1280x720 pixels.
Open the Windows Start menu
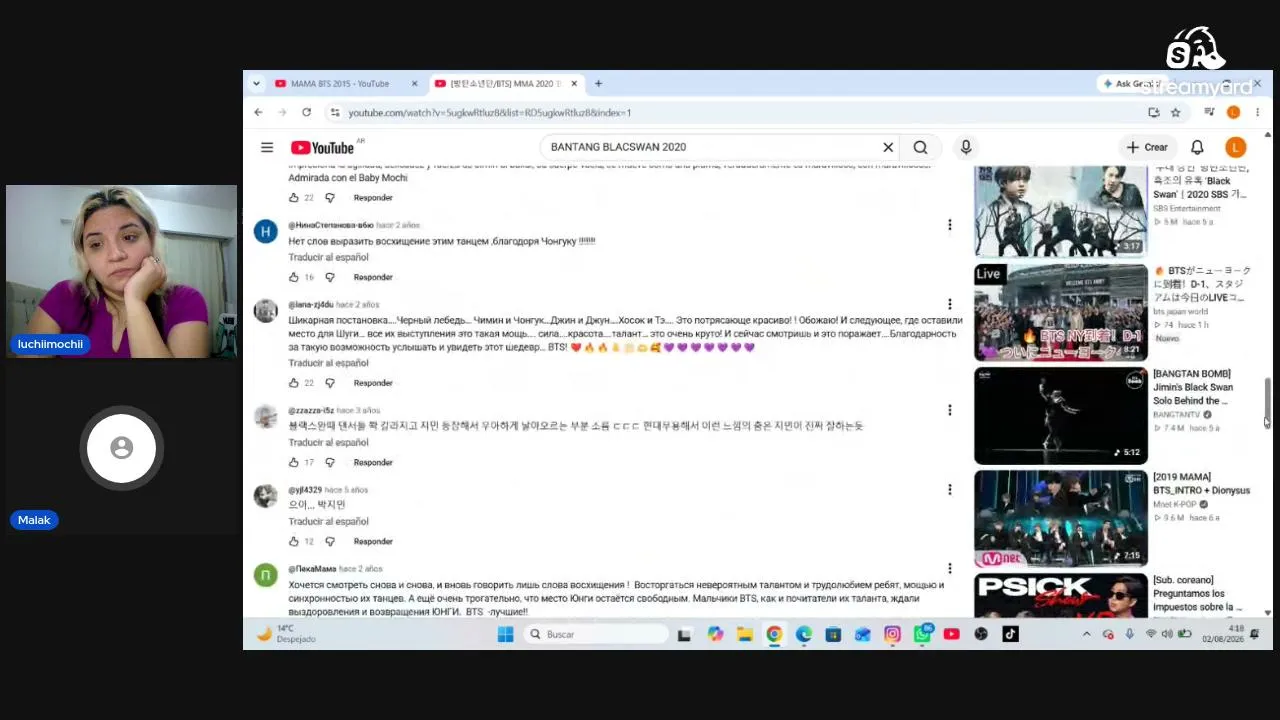[505, 634]
